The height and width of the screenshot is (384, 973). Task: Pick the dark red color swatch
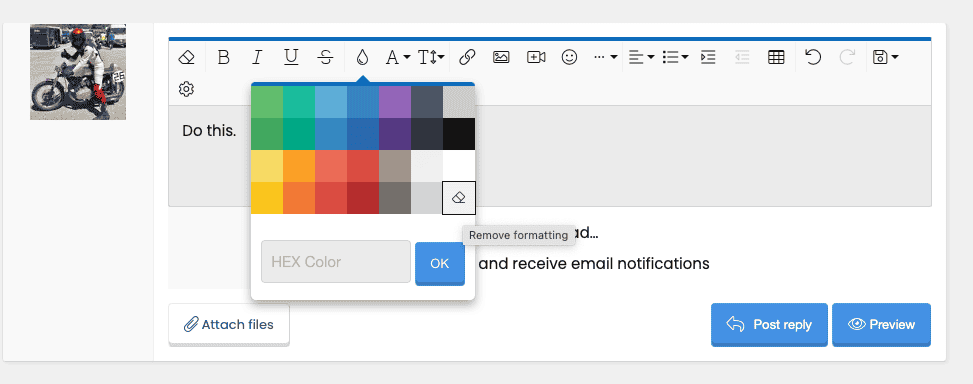363,198
